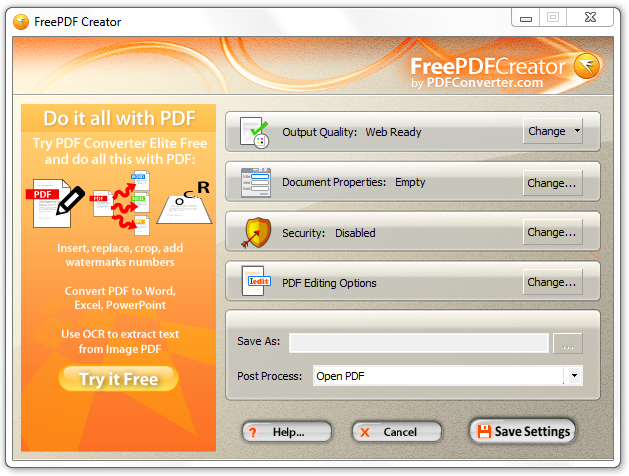Image resolution: width=629 pixels, height=476 pixels.
Task: Open the Output Quality Change dropdown
Action: (552, 131)
